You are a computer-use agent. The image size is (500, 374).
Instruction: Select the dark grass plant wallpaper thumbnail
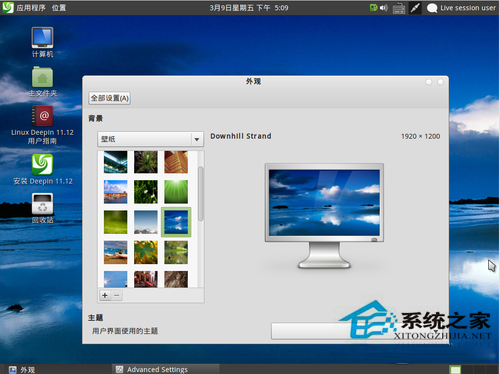(146, 162)
